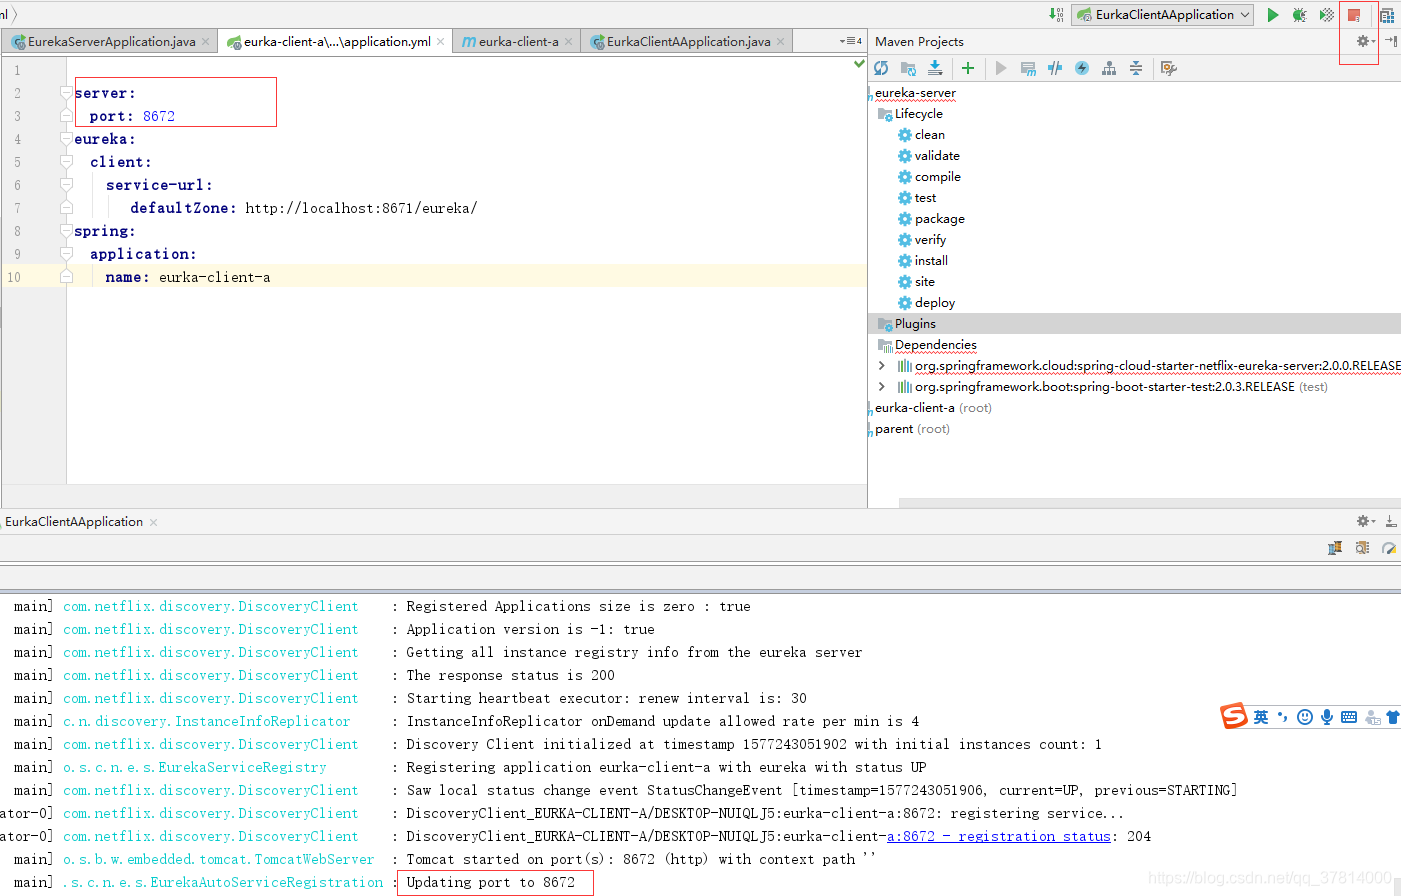Image resolution: width=1401 pixels, height=896 pixels.
Task: Select the validate lifecycle goal
Action: click(937, 156)
